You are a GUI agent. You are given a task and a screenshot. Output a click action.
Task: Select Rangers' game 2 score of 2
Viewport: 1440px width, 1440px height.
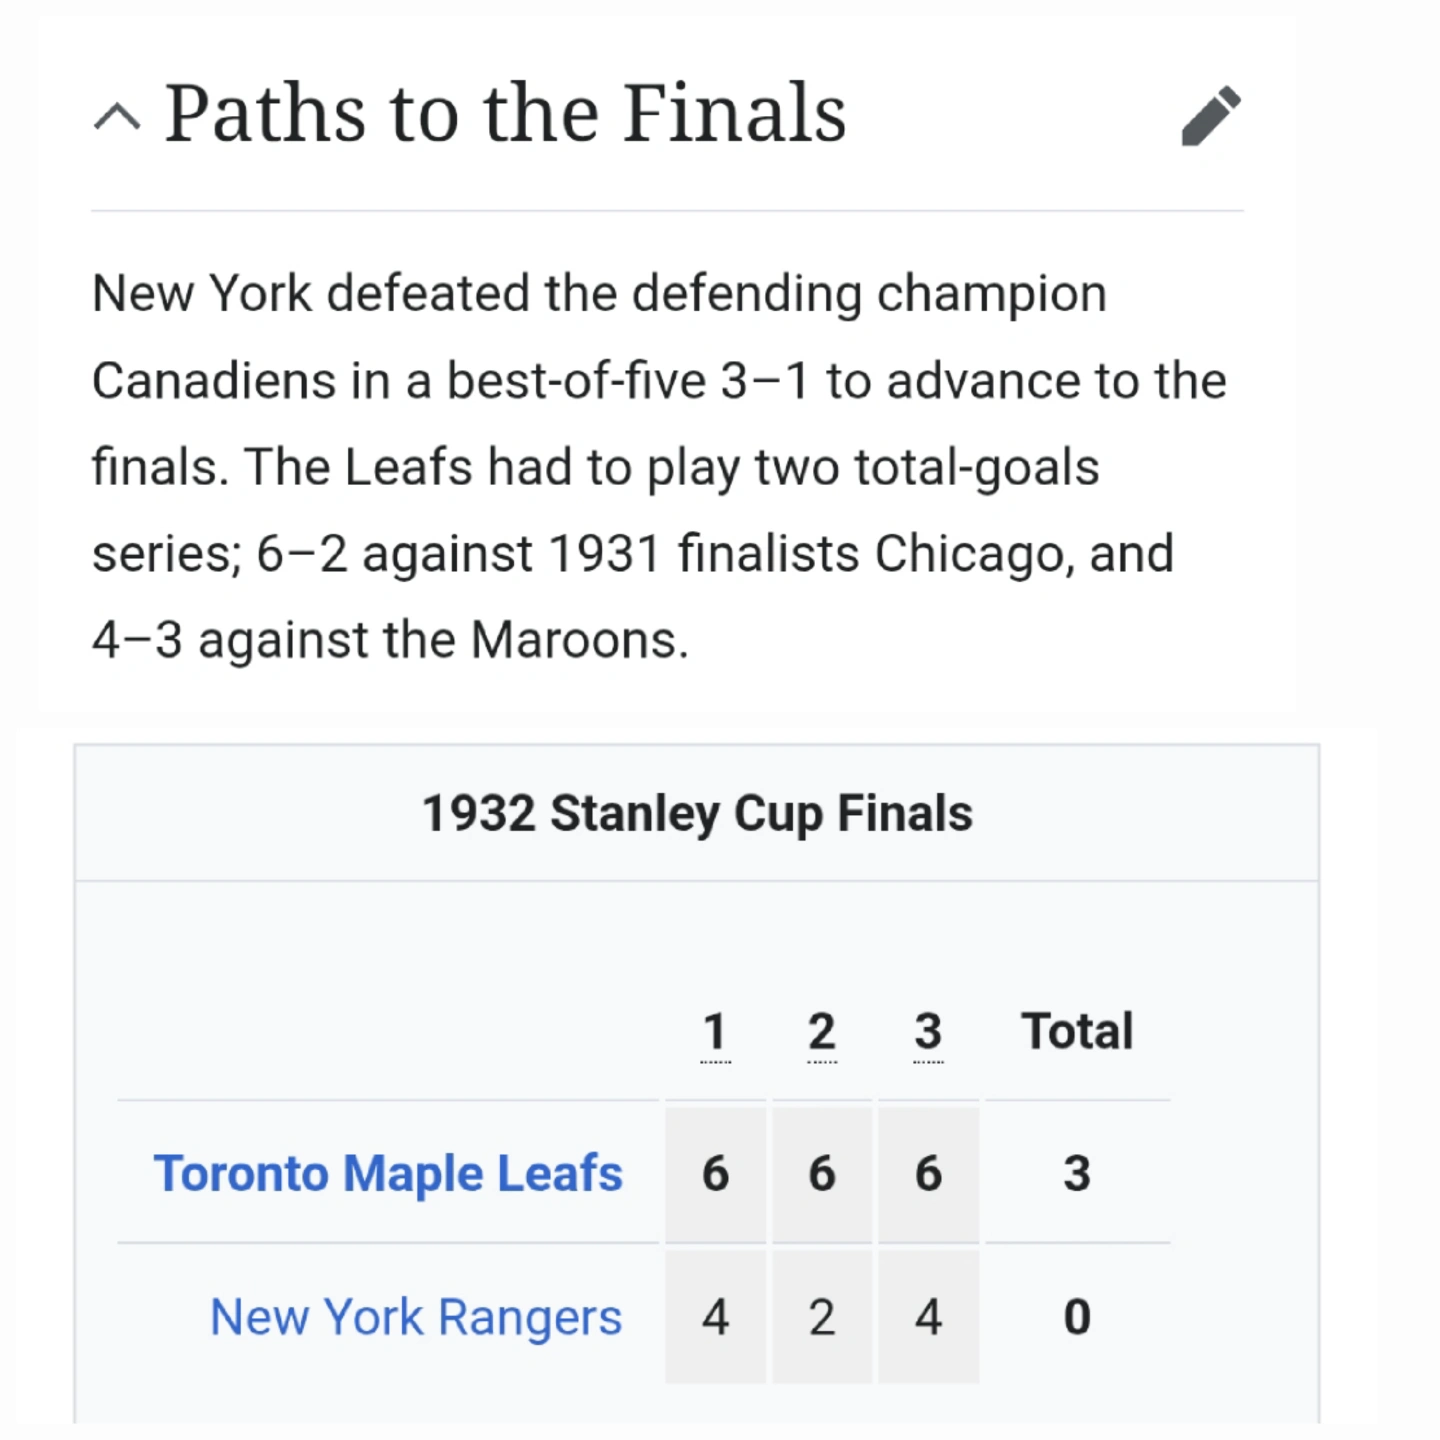(x=822, y=1317)
